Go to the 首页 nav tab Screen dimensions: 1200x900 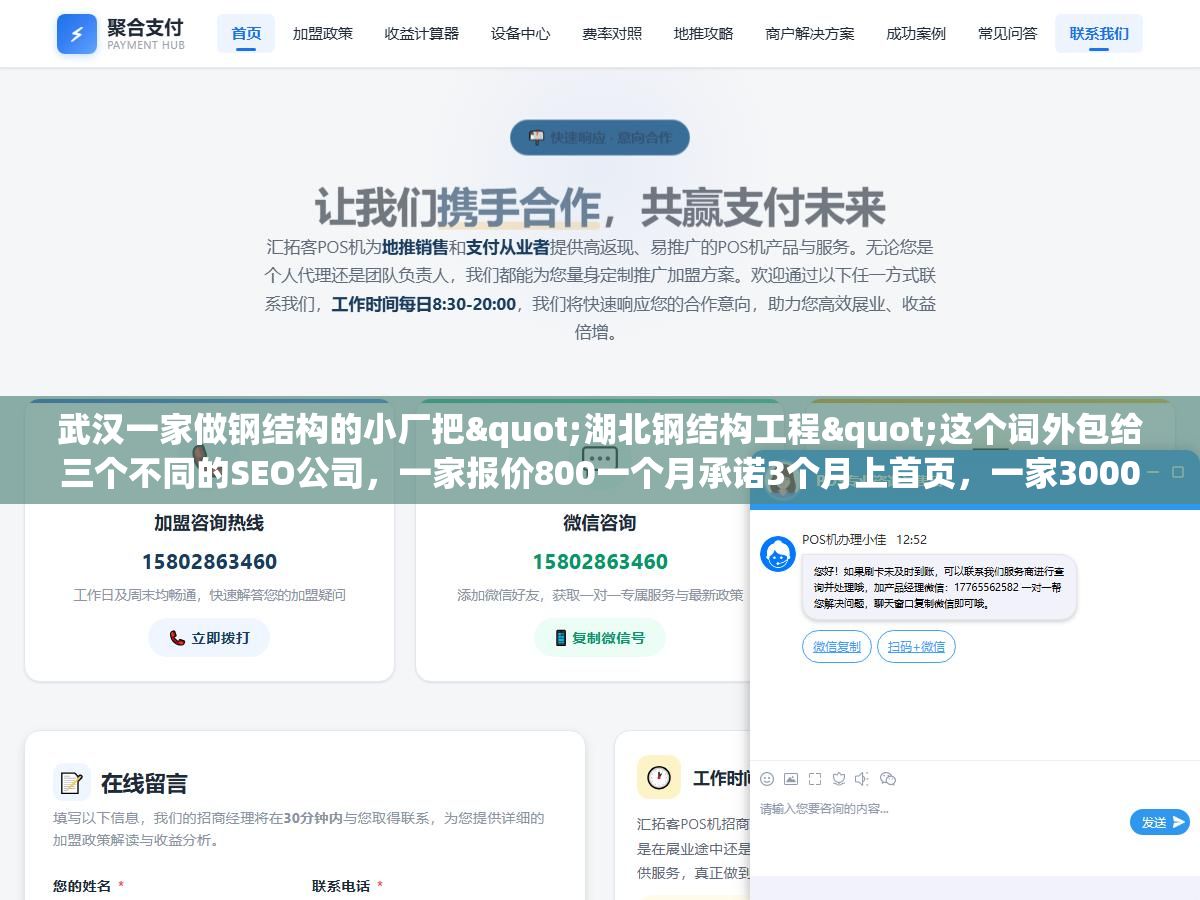pyautogui.click(x=246, y=33)
